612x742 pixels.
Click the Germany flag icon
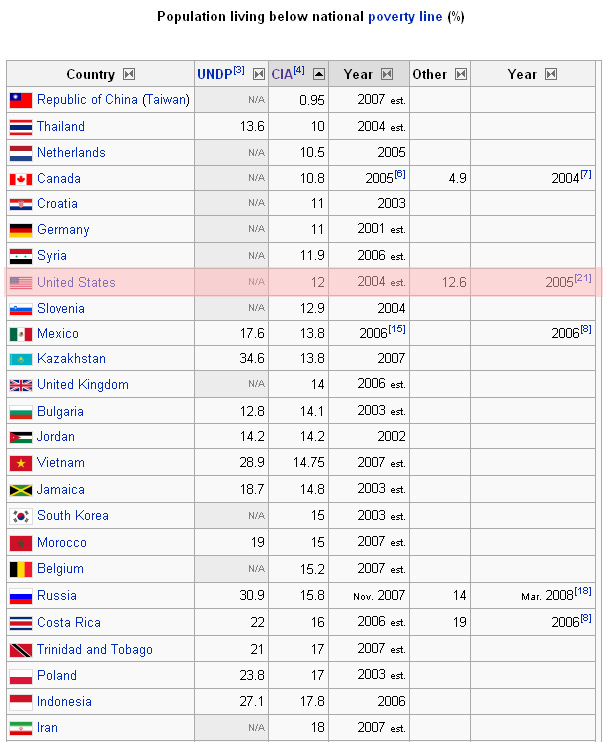click(21, 230)
